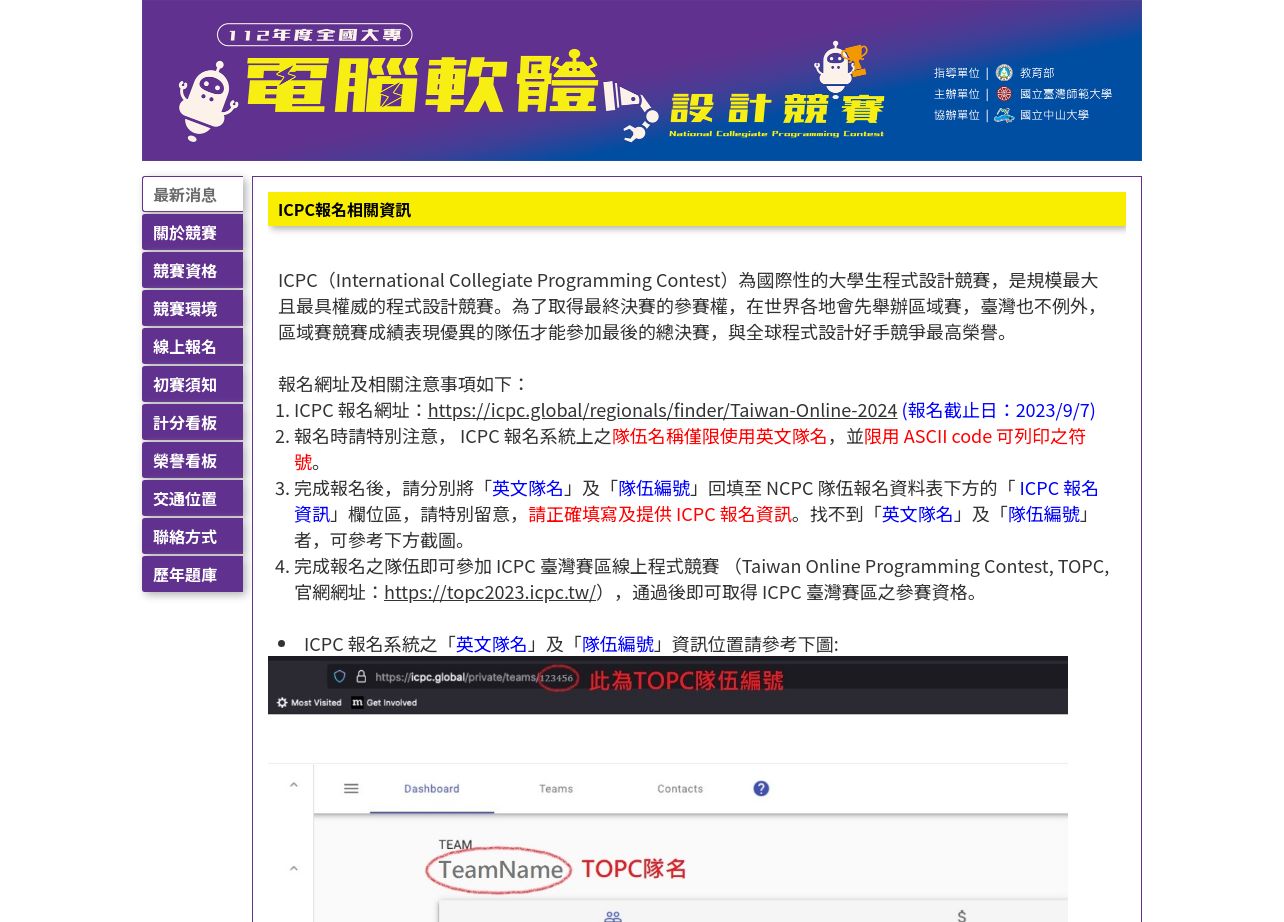Open the 歷年題庫 archive

(x=192, y=574)
